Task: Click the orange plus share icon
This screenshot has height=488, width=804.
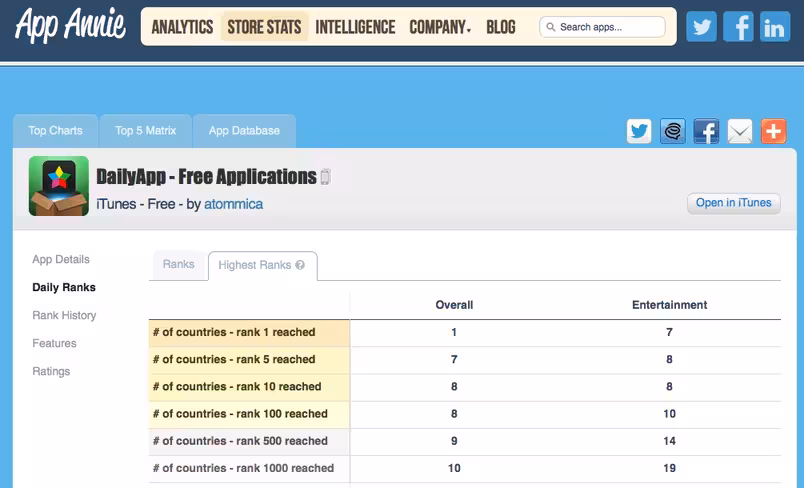Action: tap(774, 131)
